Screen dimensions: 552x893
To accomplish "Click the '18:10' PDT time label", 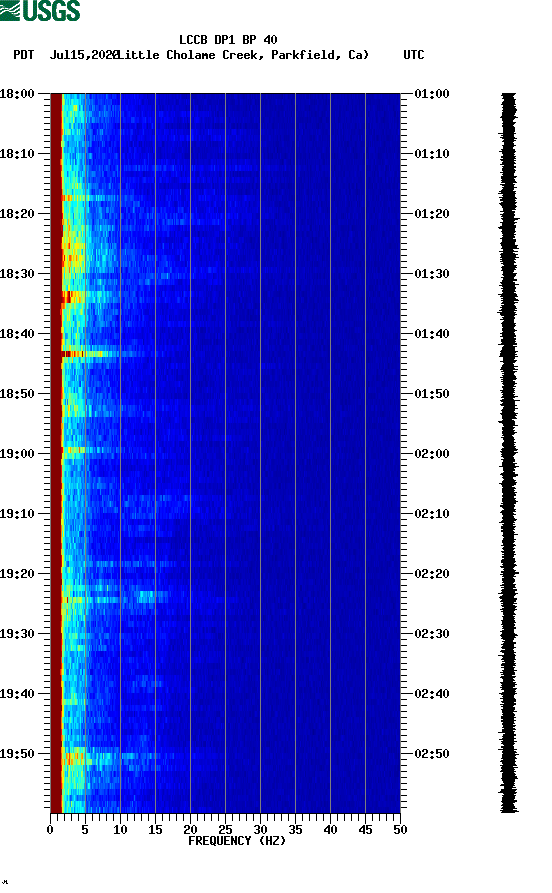I will [17, 154].
